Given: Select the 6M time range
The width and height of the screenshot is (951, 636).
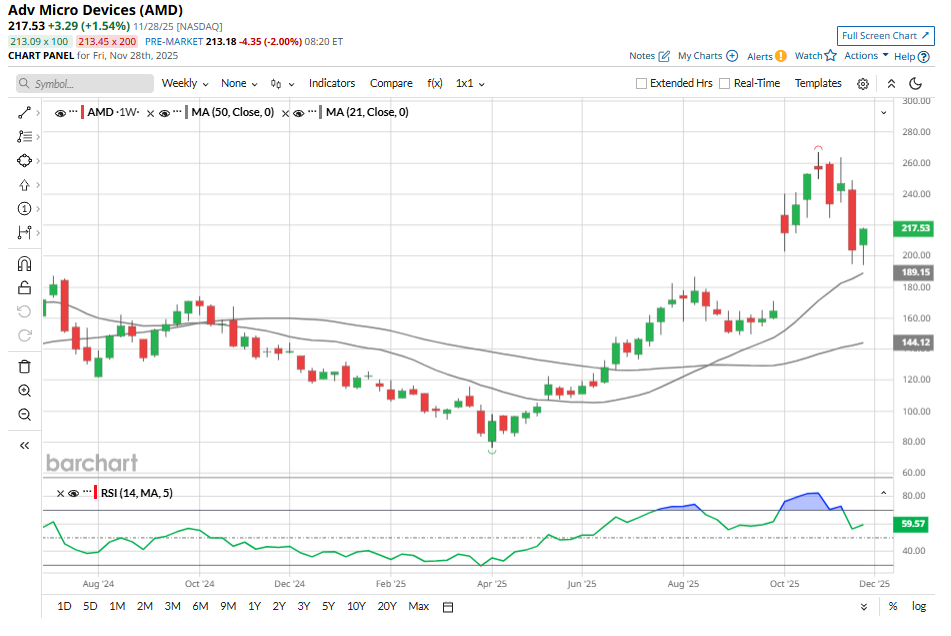Looking at the screenshot, I should click(x=200, y=606).
